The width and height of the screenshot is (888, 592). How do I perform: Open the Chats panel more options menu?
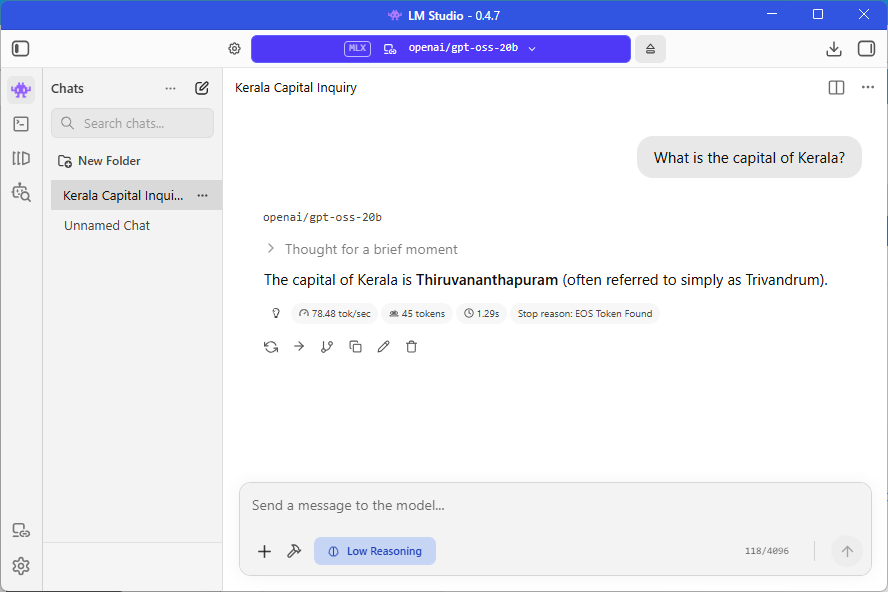171,88
